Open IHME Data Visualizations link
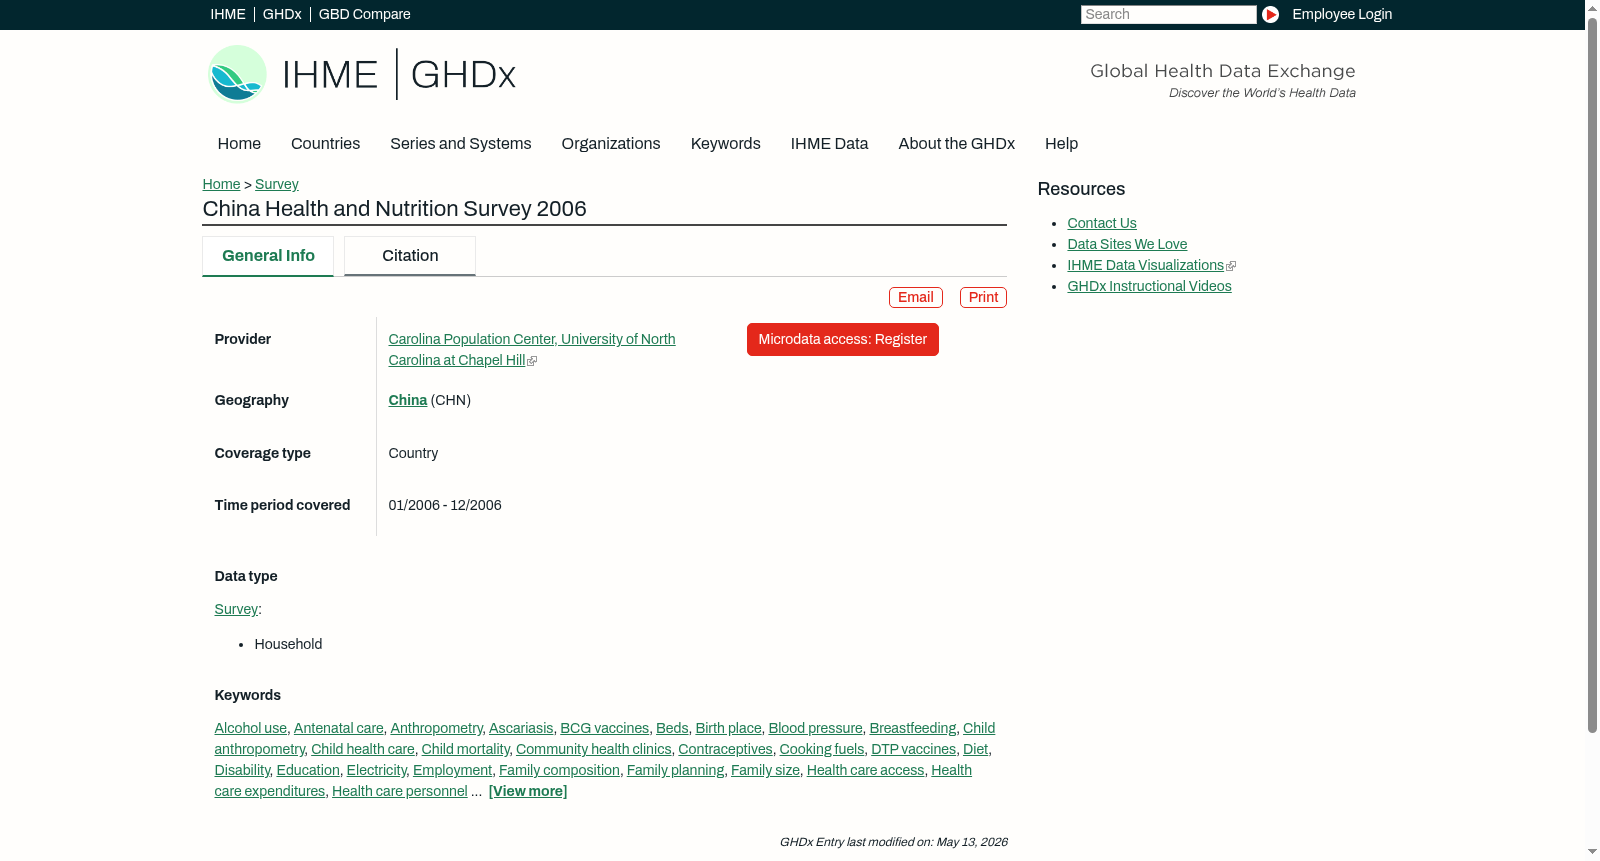The image size is (1600, 861). [1146, 265]
